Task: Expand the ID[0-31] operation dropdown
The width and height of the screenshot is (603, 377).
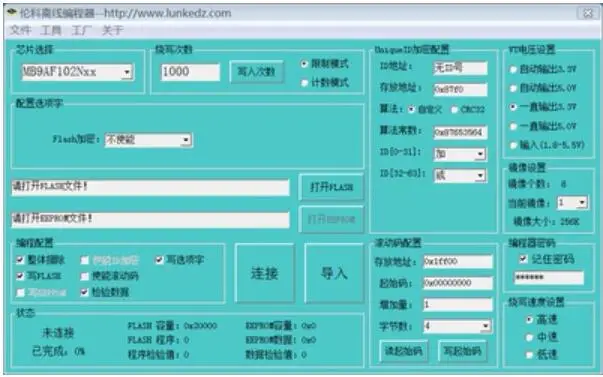Action: point(480,154)
